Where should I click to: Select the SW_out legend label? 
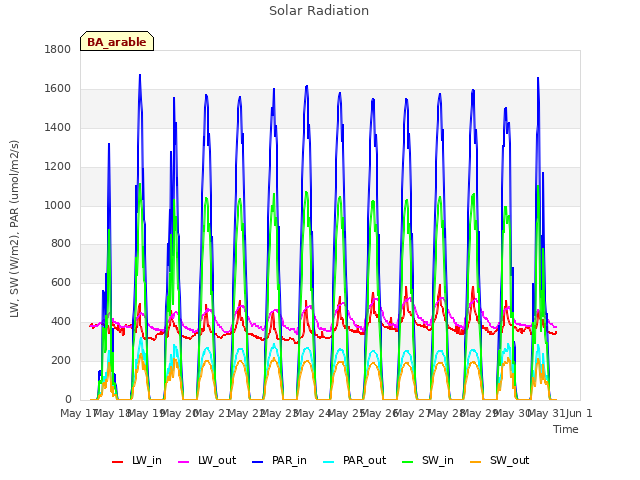click(509, 460)
